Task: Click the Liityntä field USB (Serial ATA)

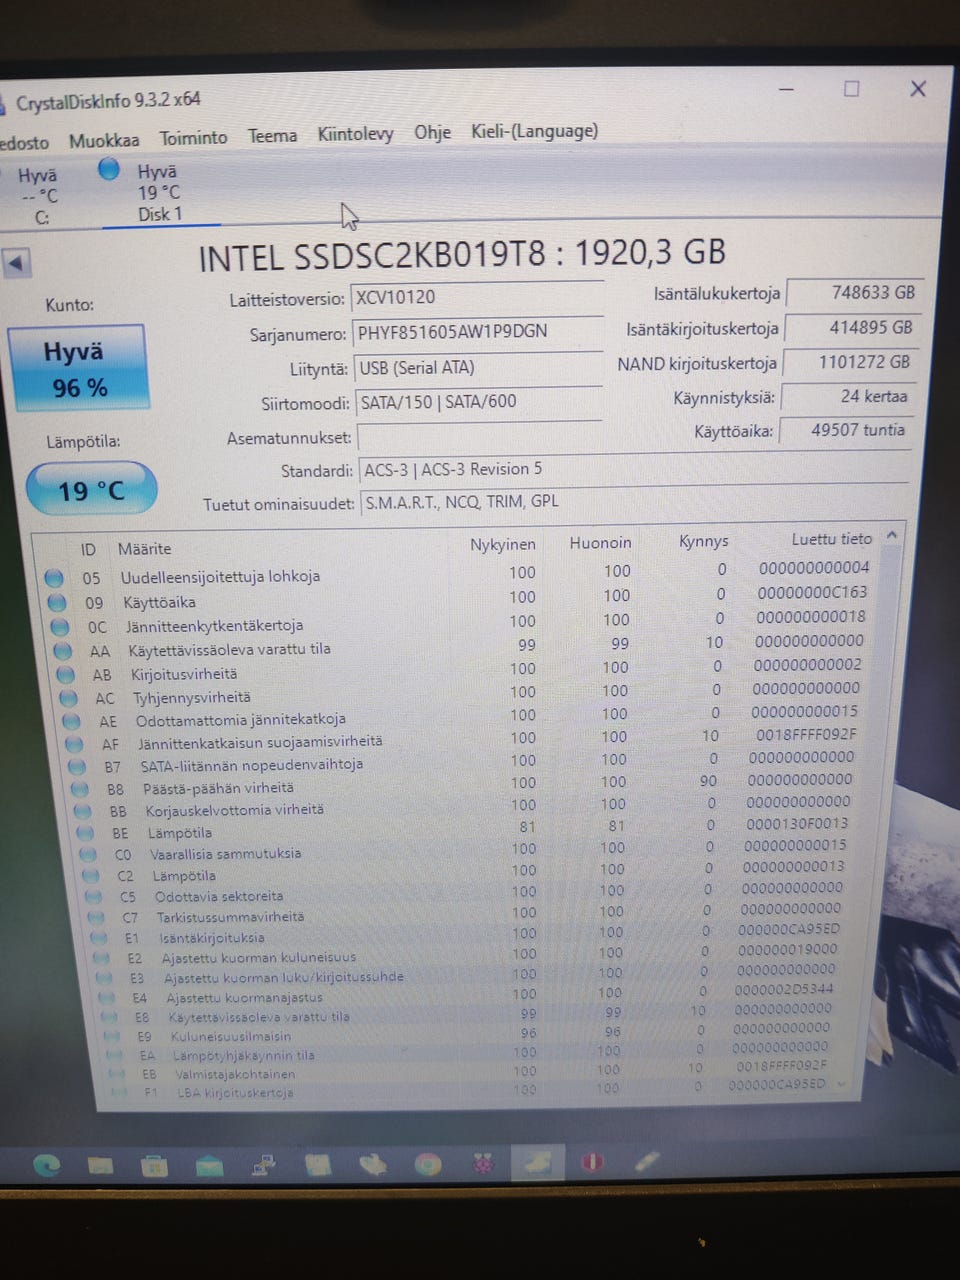Action: (477, 367)
